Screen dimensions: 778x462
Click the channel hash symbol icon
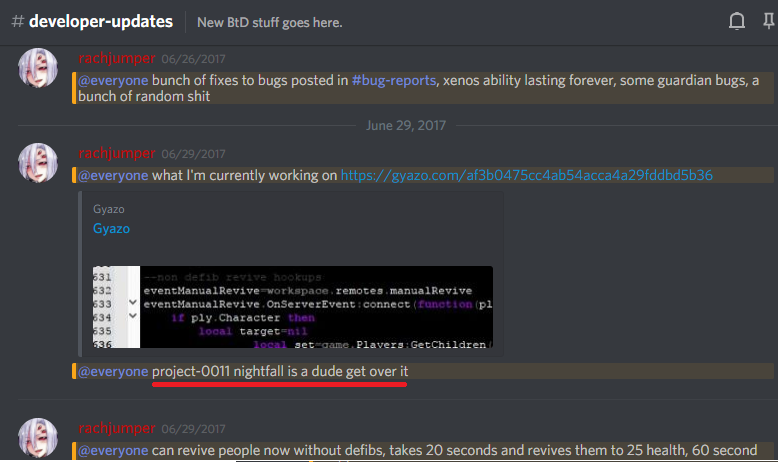click(x=16, y=21)
